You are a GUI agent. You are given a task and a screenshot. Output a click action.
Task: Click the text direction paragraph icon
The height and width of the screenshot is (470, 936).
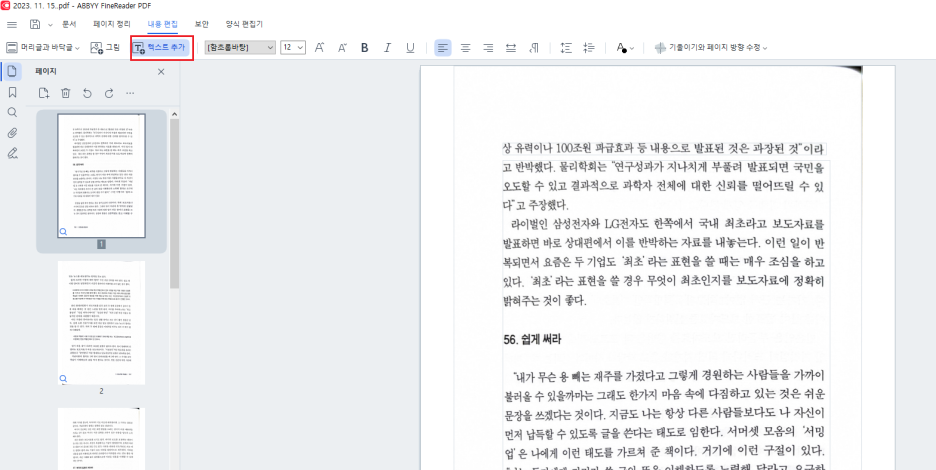[534, 48]
